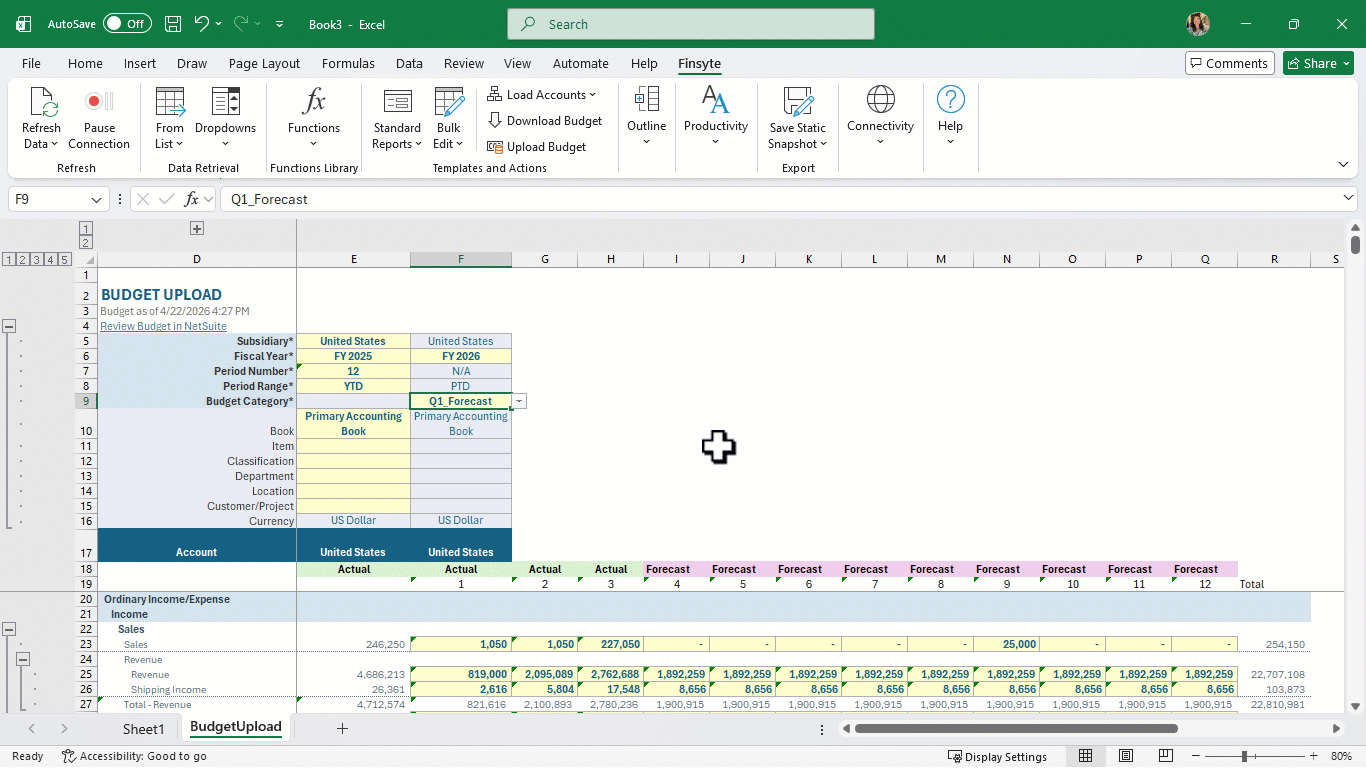The height and width of the screenshot is (768, 1366).
Task: Click the Save icon in the title bar
Action: point(173,24)
